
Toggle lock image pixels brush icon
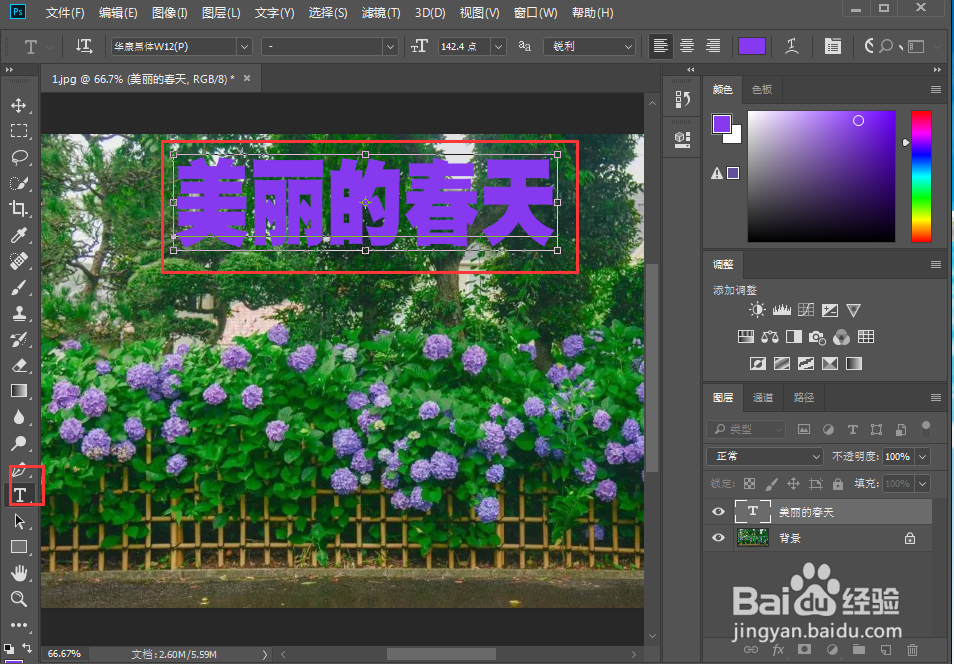(771, 484)
